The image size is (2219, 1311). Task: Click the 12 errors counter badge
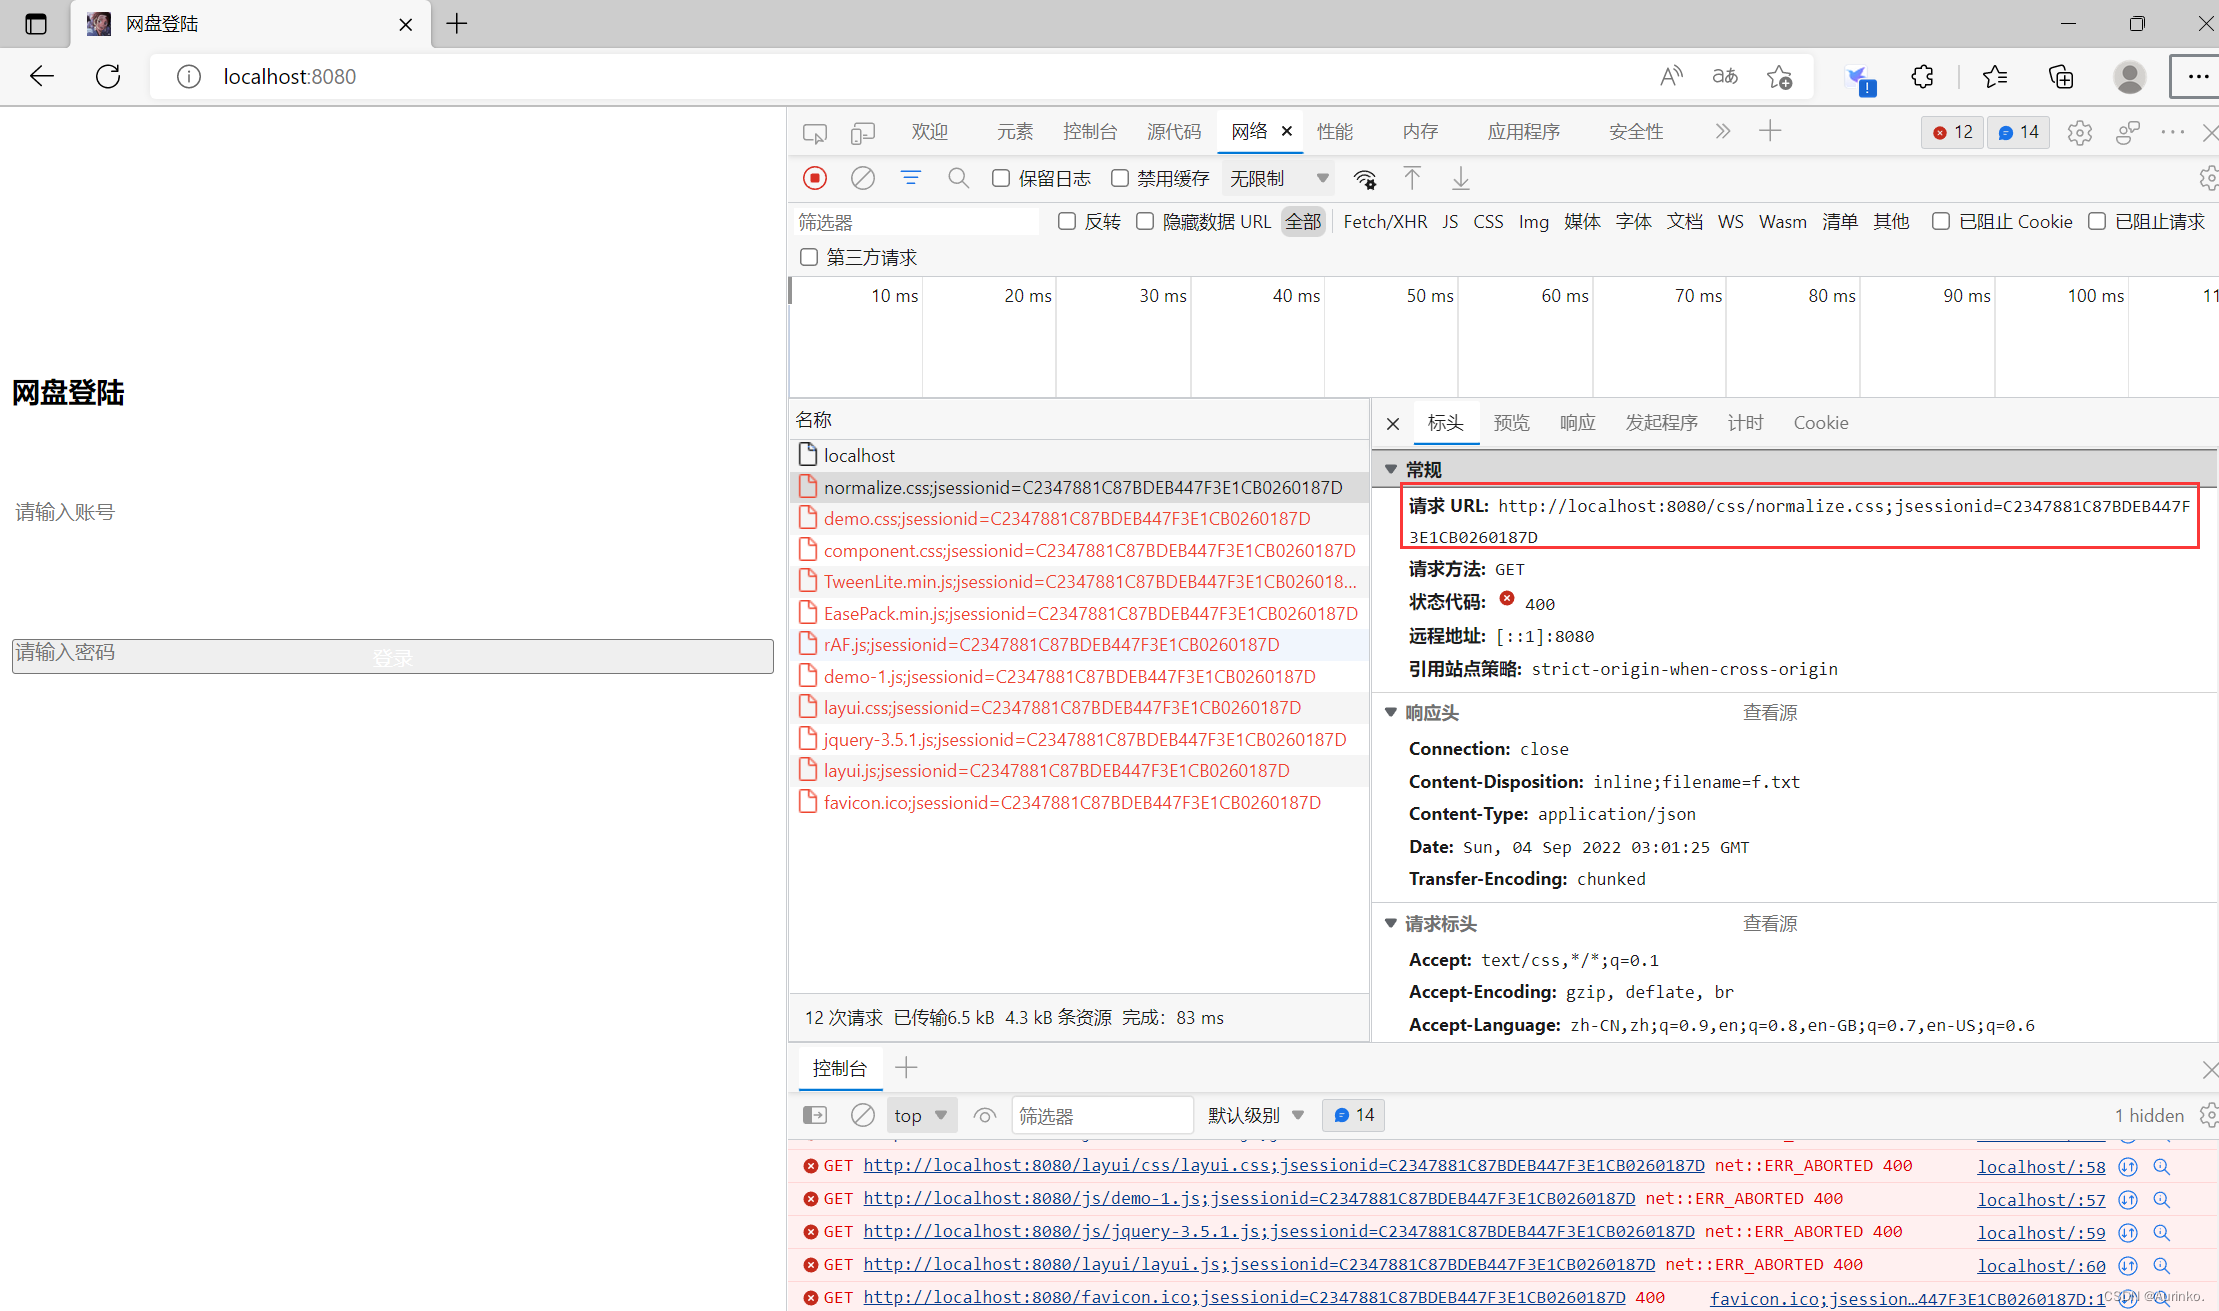[1952, 132]
